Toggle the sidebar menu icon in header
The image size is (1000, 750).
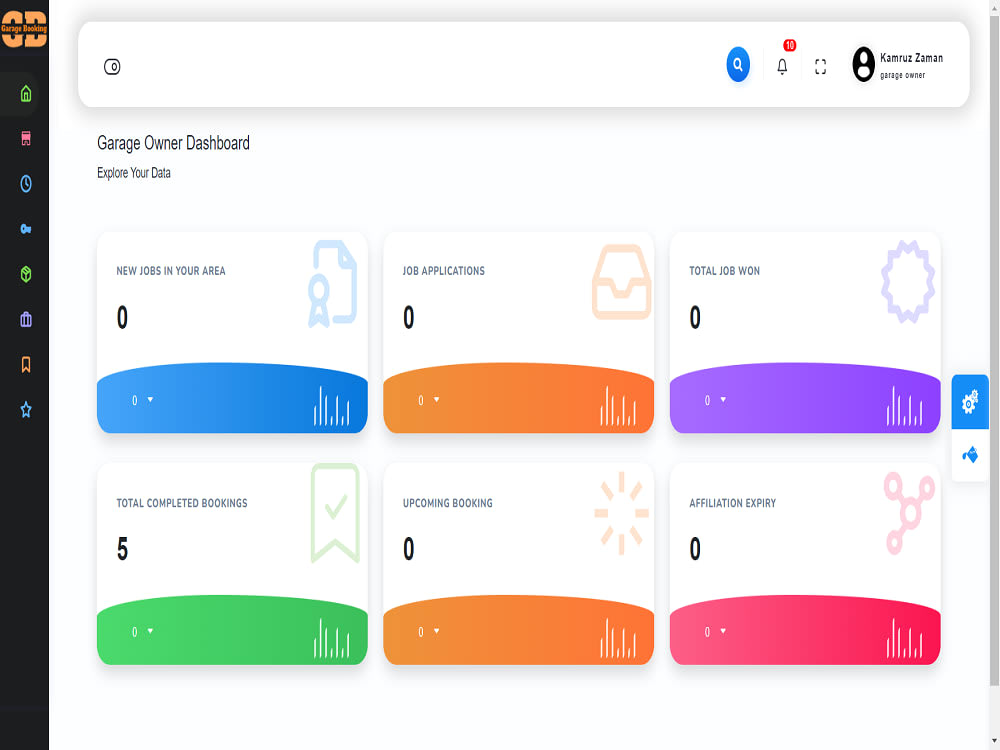pos(112,66)
